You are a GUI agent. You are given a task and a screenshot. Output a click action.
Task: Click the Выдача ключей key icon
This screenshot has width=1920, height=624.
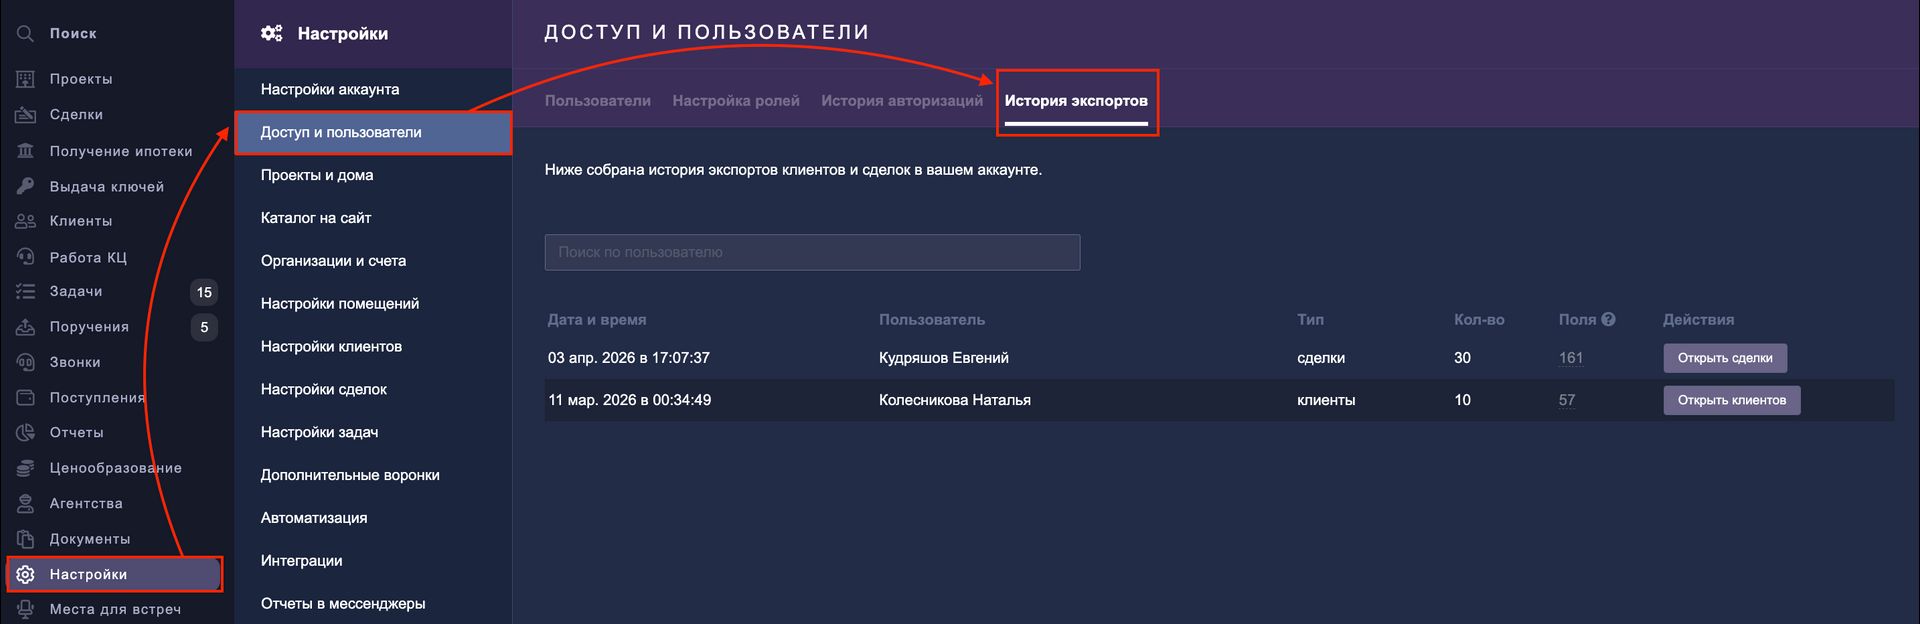[25, 187]
